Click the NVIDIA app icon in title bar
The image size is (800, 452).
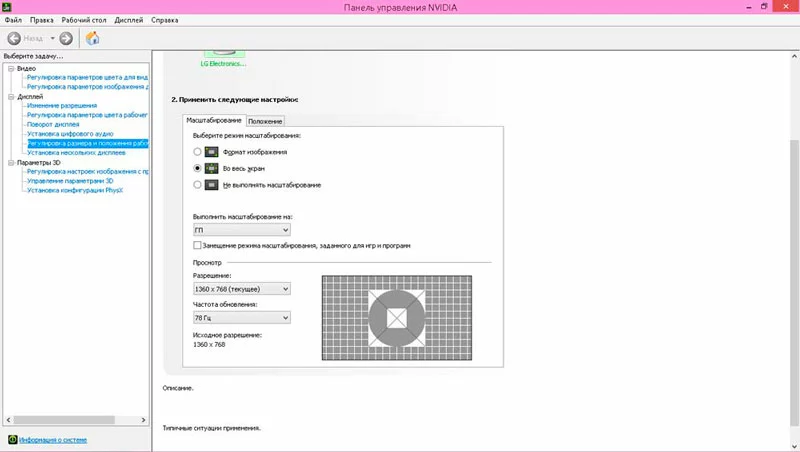[x=6, y=7]
